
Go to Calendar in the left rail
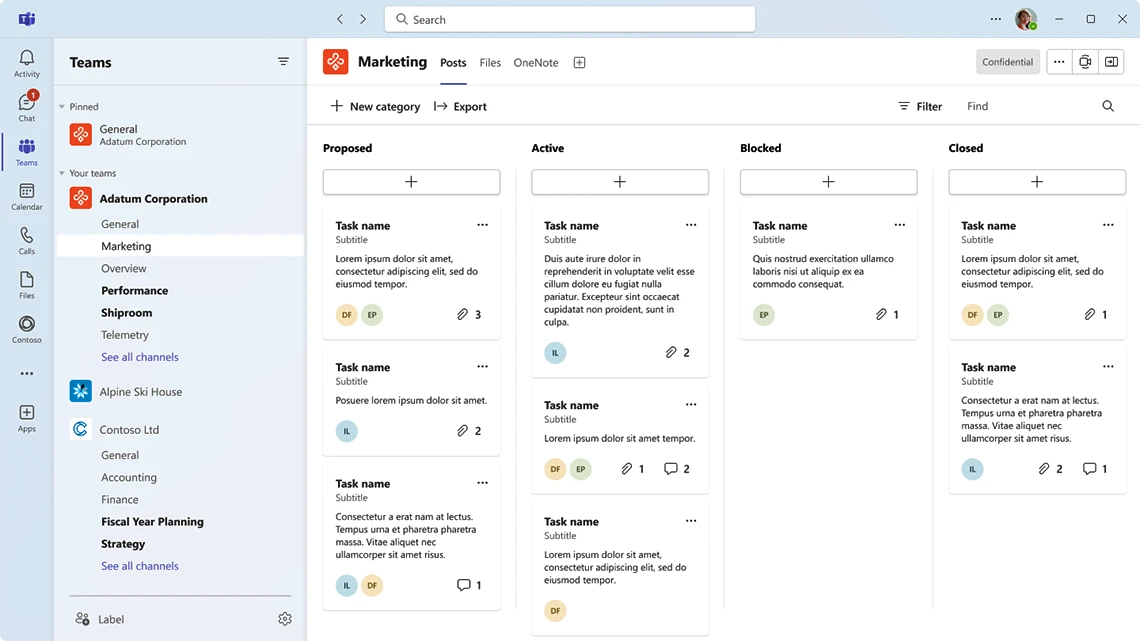(x=27, y=196)
